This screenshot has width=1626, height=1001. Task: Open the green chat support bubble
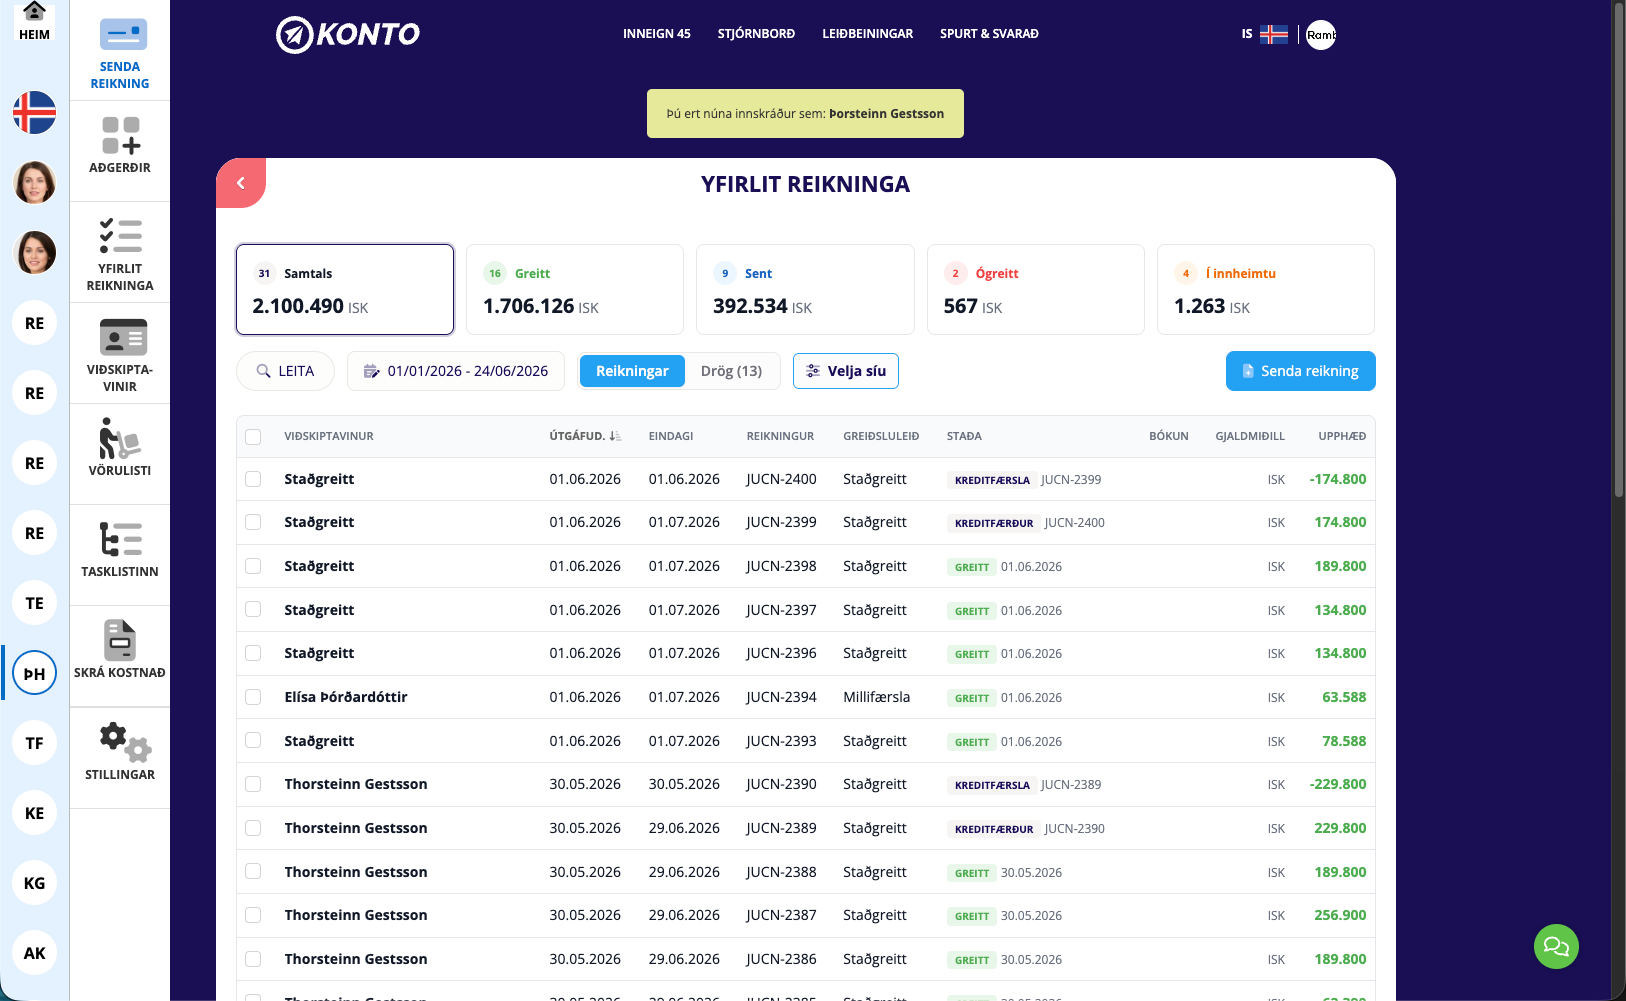tap(1556, 946)
